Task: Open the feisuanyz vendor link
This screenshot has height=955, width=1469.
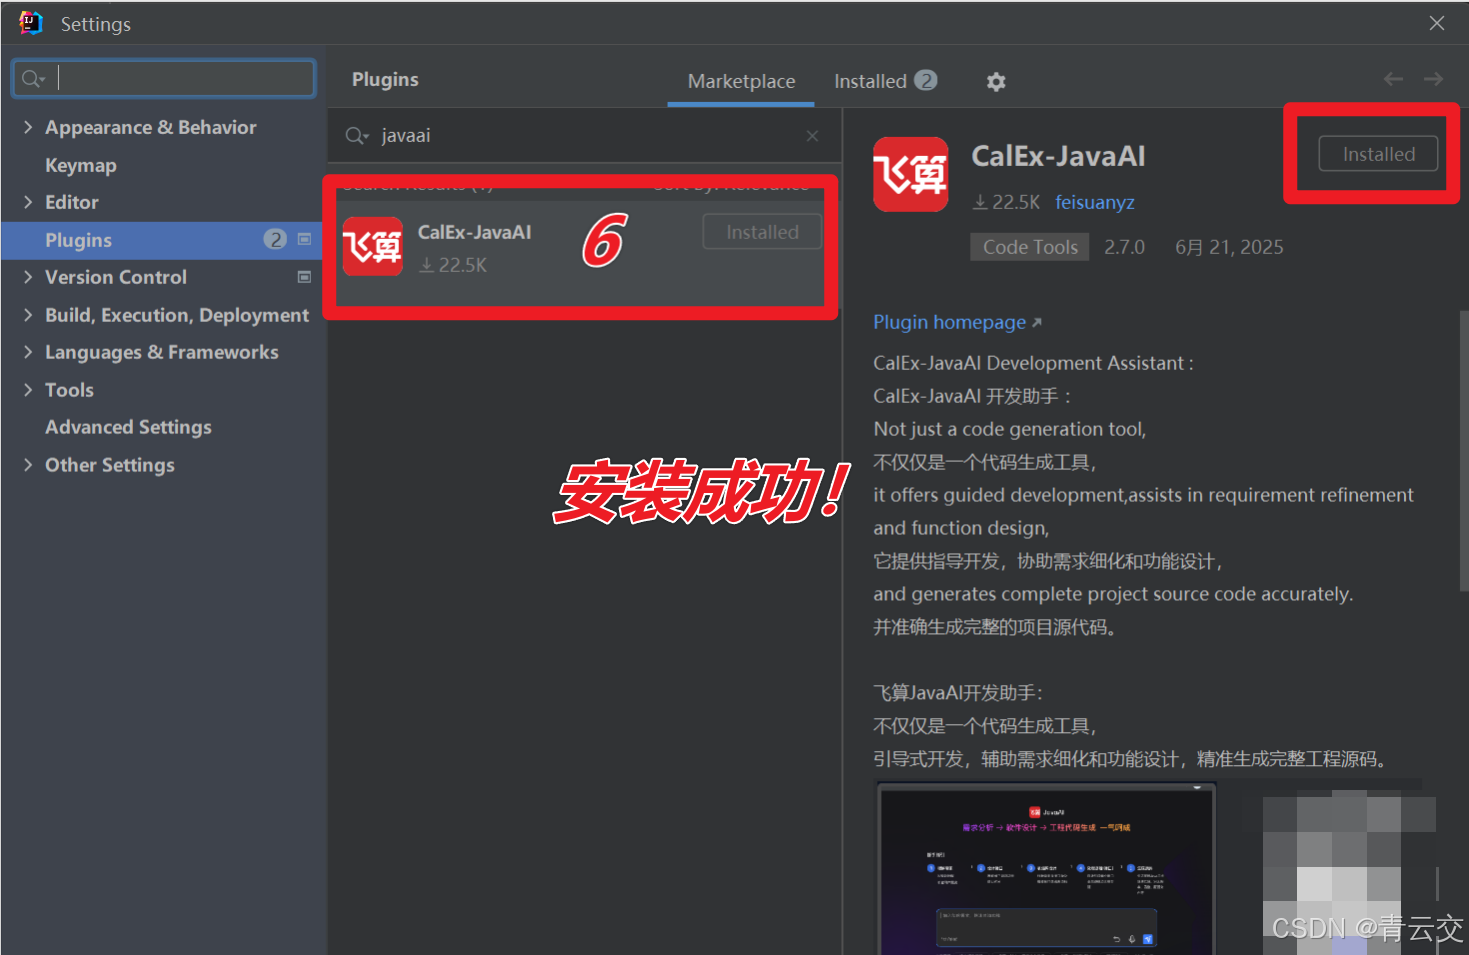Action: (1094, 203)
